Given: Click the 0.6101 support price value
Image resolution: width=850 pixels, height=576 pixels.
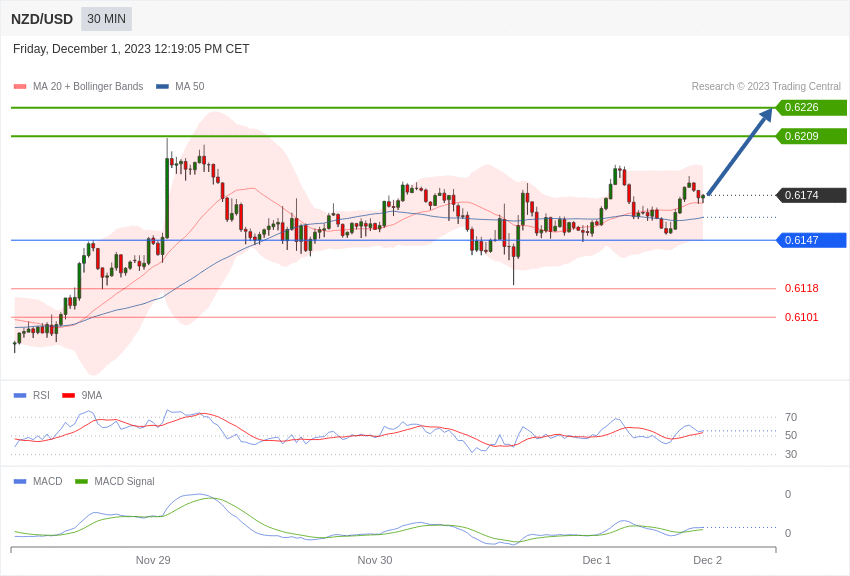Looking at the screenshot, I should point(801,317).
